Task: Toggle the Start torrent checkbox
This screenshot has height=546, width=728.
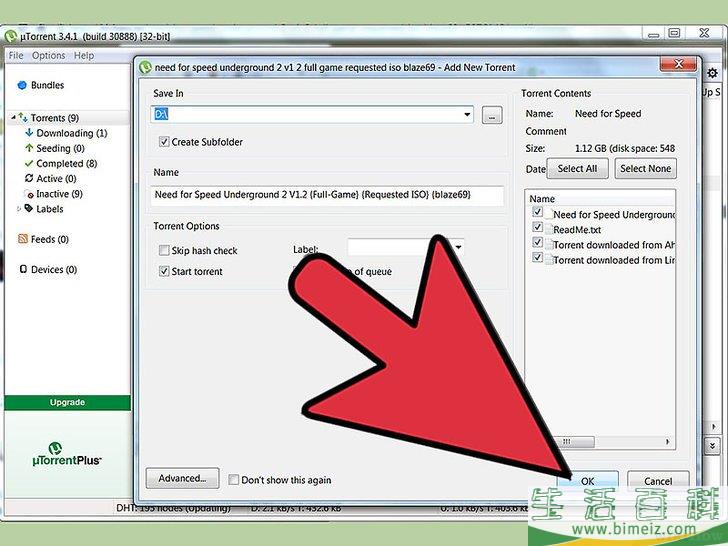Action: click(x=163, y=271)
